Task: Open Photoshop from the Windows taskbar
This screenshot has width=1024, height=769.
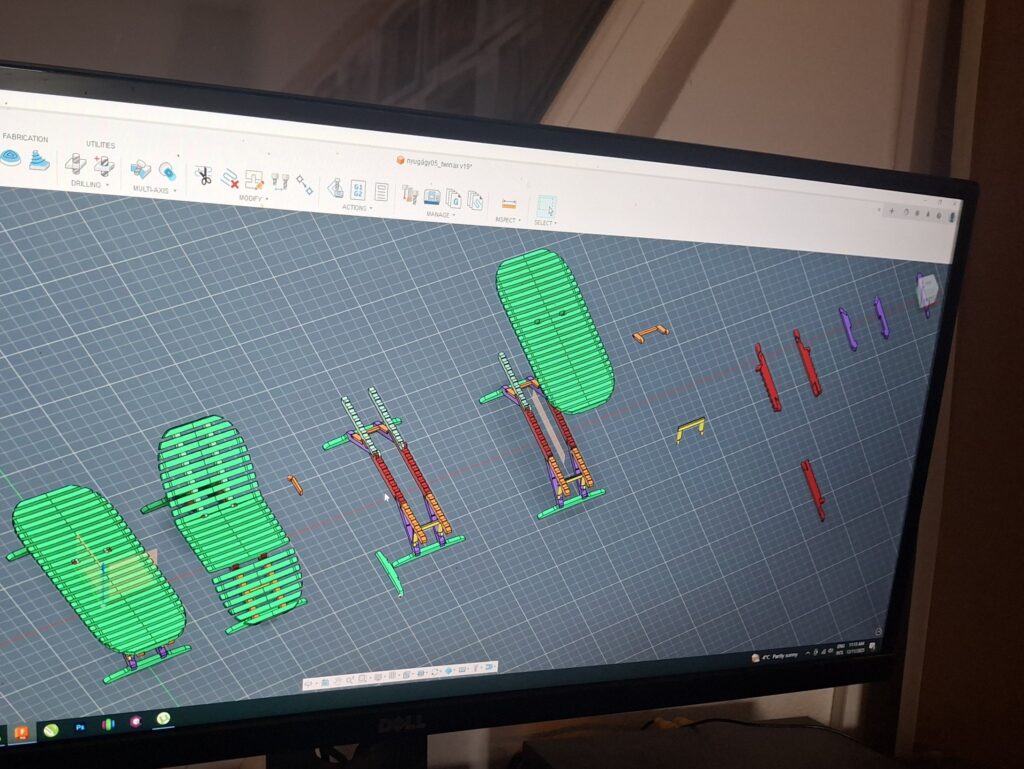Action: [81, 726]
